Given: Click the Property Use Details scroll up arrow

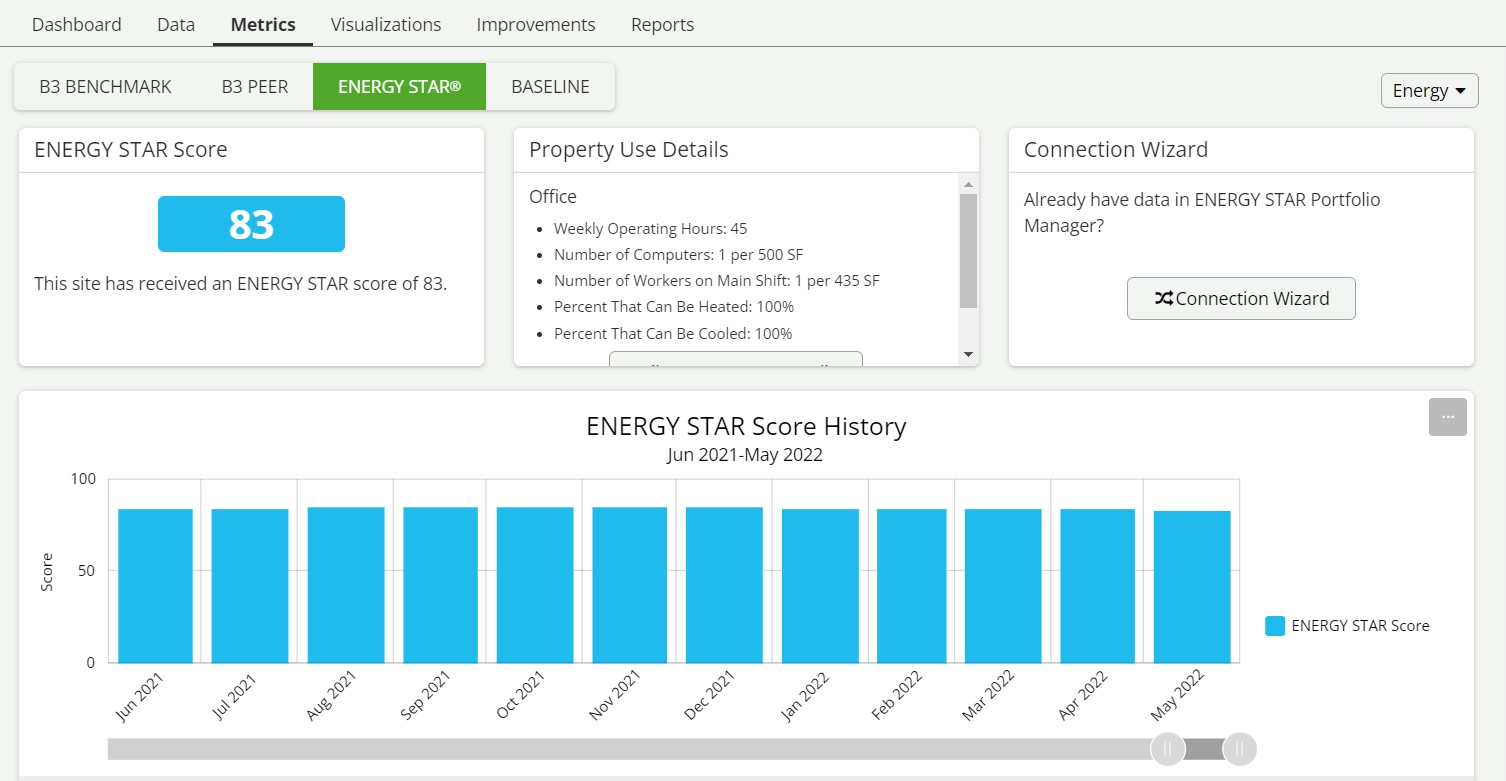Looking at the screenshot, I should point(968,184).
